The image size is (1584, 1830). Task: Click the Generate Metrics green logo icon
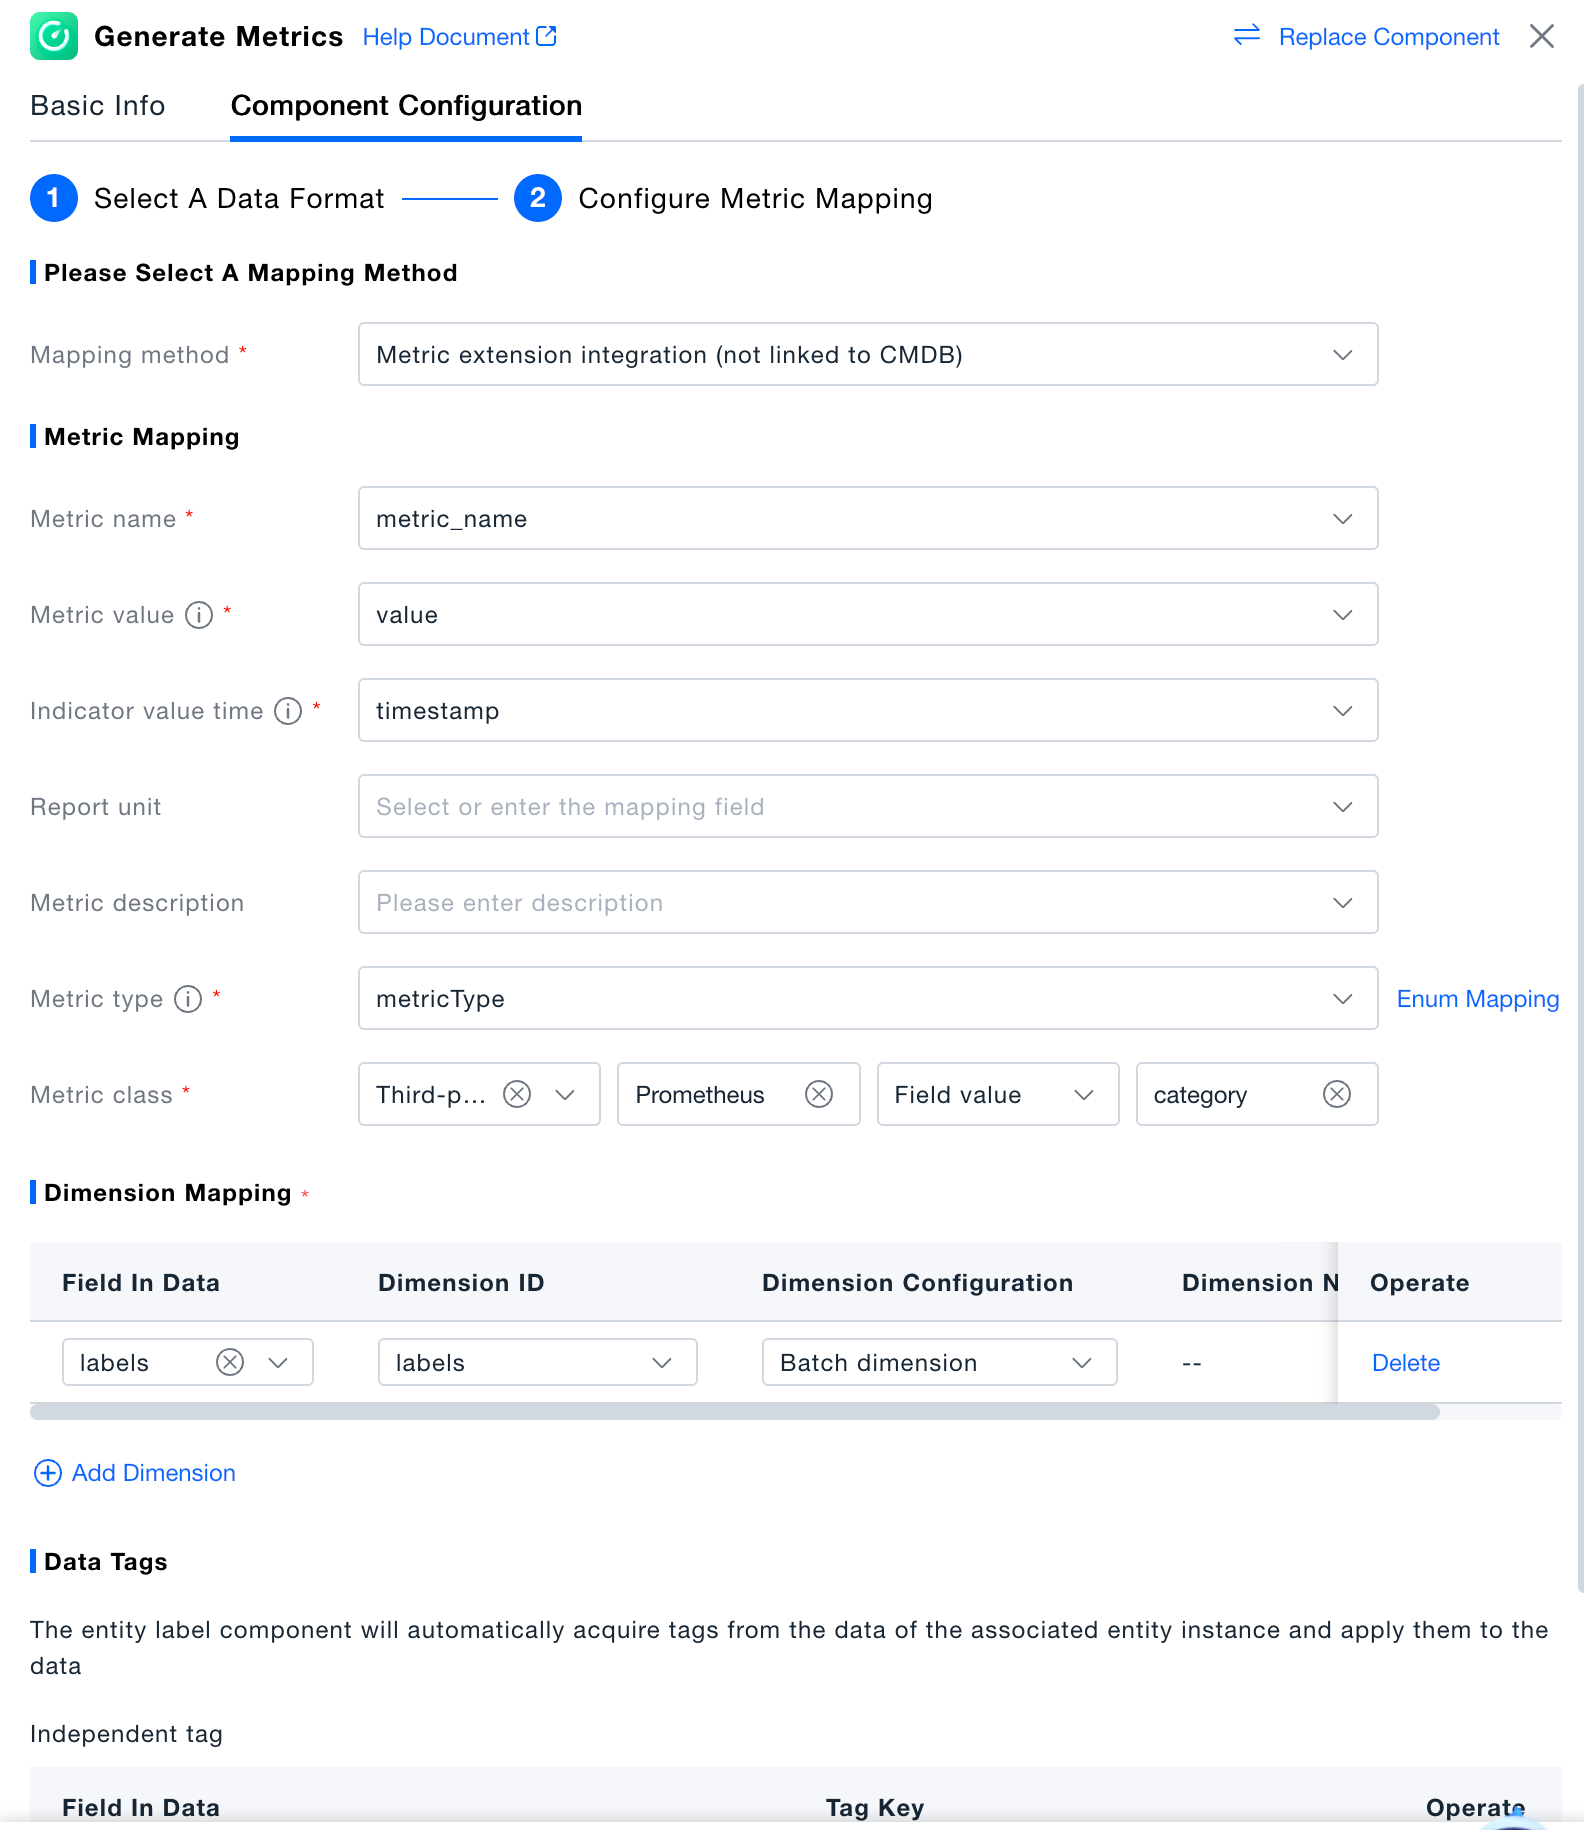(54, 37)
